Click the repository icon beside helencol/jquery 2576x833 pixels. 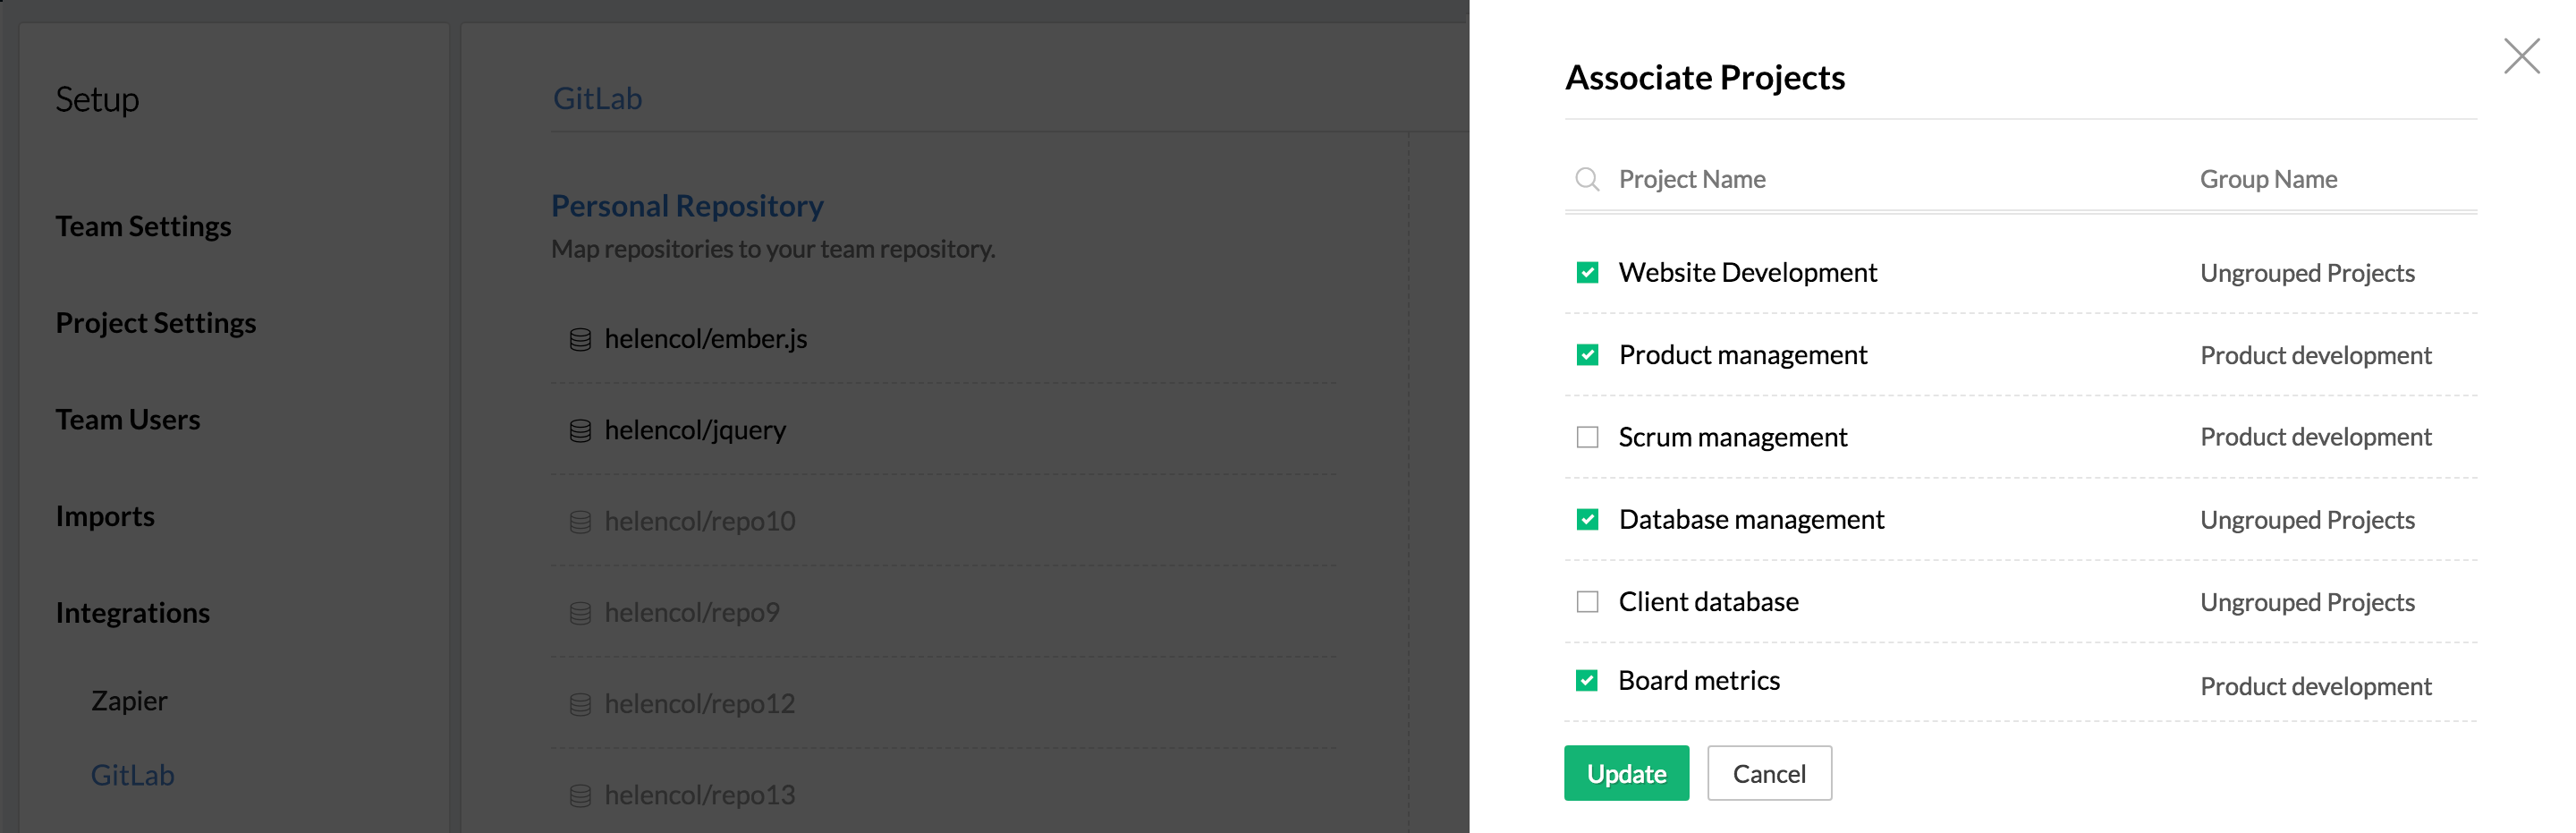[580, 431]
